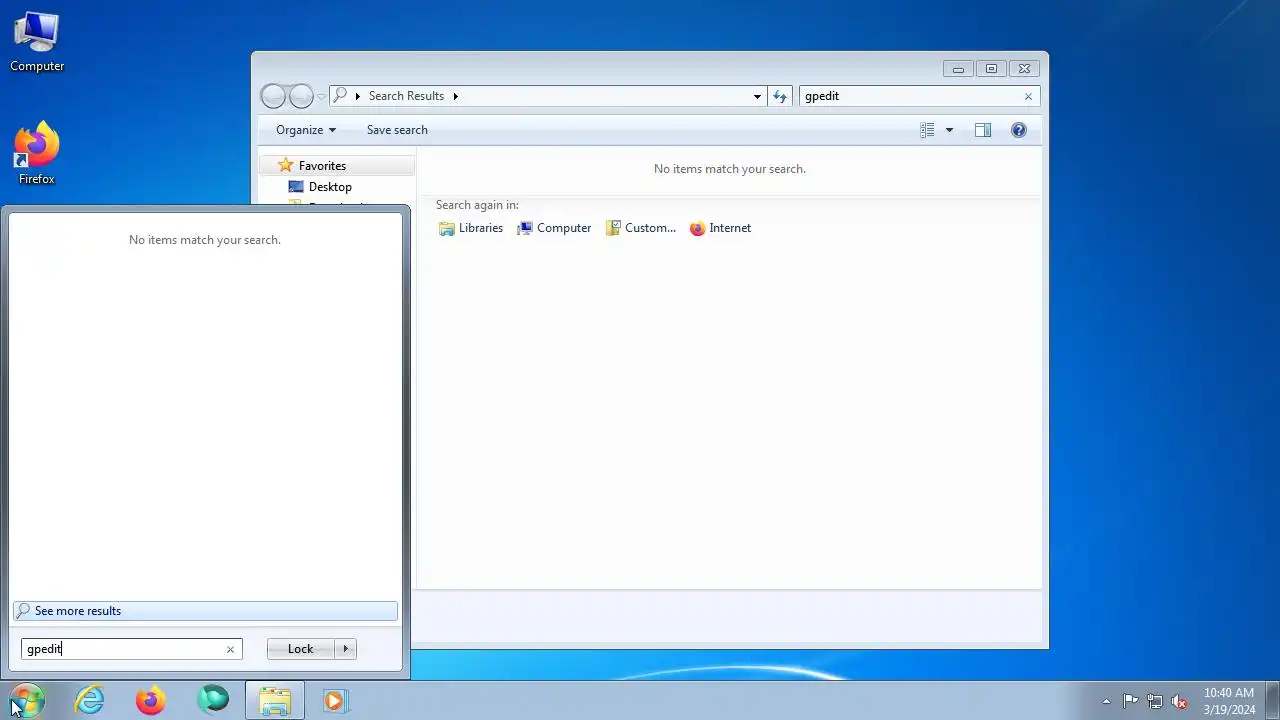Minimize the Search Results window
The width and height of the screenshot is (1280, 720).
click(958, 69)
